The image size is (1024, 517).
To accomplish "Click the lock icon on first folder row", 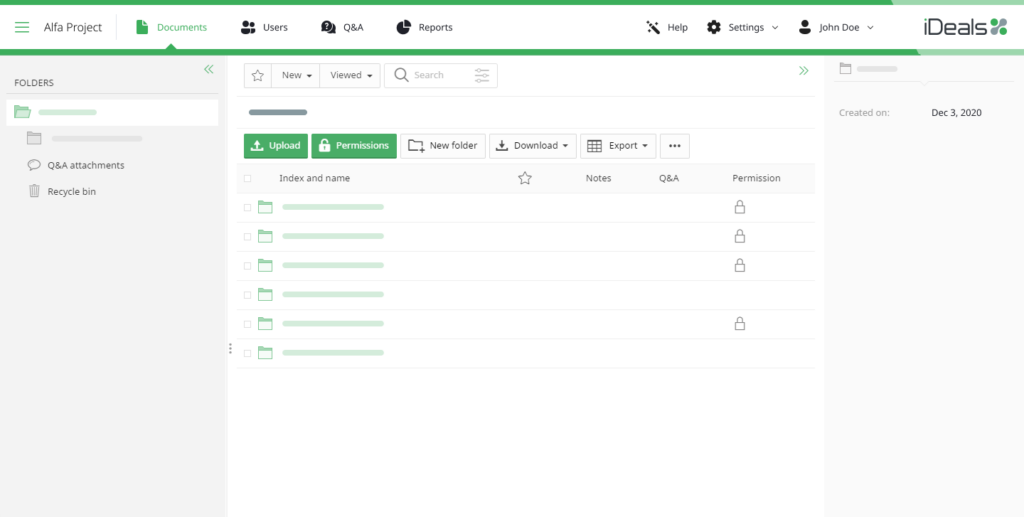I will [x=740, y=207].
